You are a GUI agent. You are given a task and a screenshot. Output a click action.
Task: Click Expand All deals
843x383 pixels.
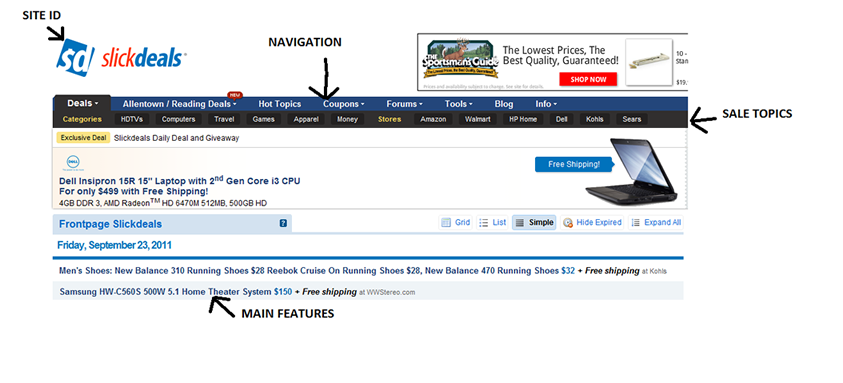655,222
